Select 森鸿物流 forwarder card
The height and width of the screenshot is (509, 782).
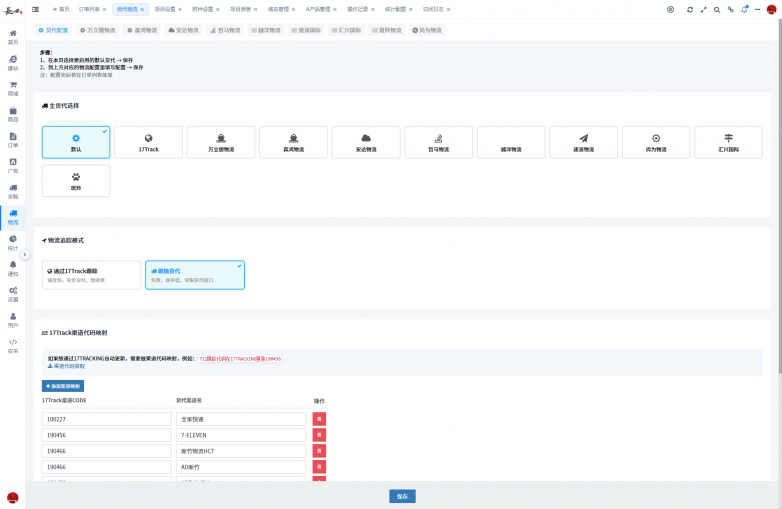[293, 143]
